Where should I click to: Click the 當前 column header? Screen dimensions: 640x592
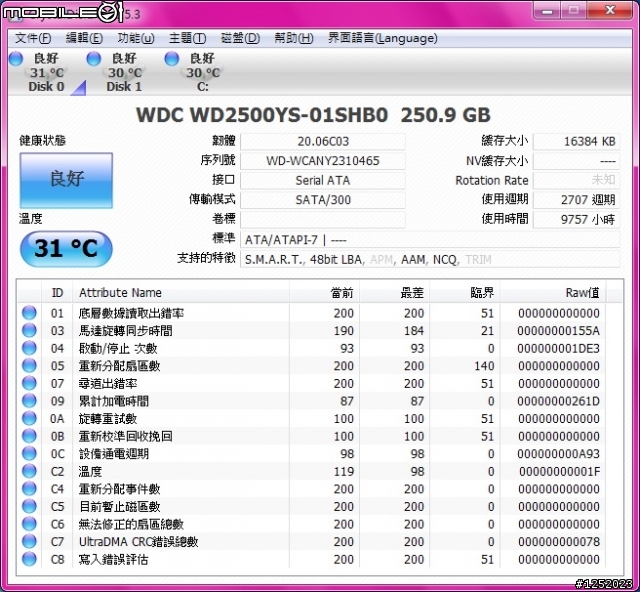point(324,293)
